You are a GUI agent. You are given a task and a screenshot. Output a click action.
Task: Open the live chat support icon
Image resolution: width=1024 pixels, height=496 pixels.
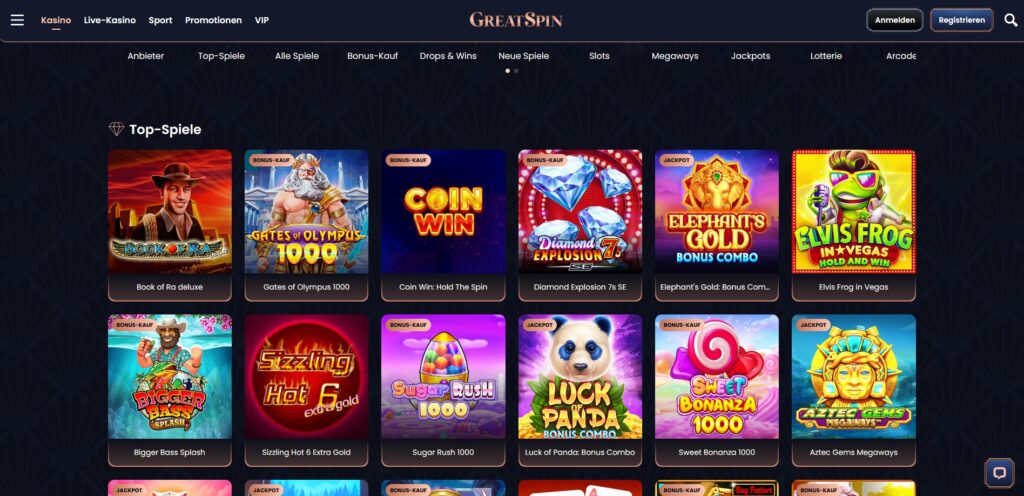click(x=999, y=473)
